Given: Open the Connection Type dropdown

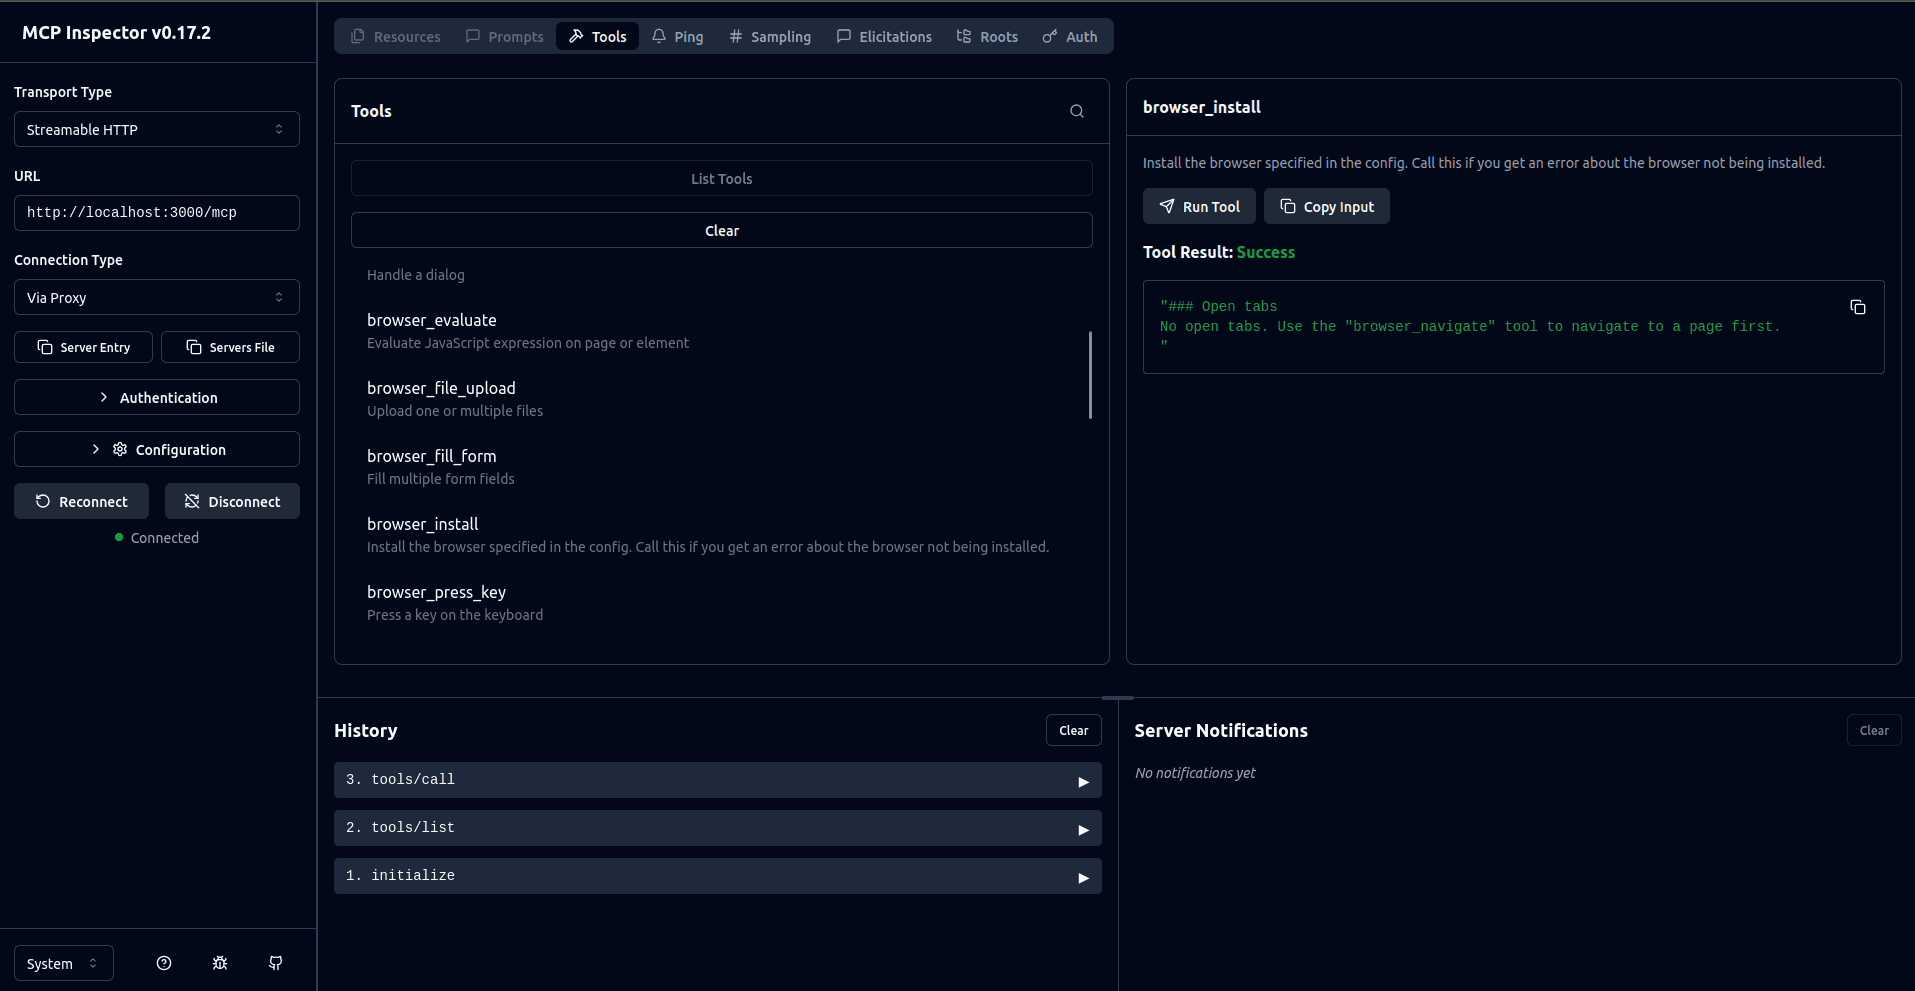Looking at the screenshot, I should [156, 297].
